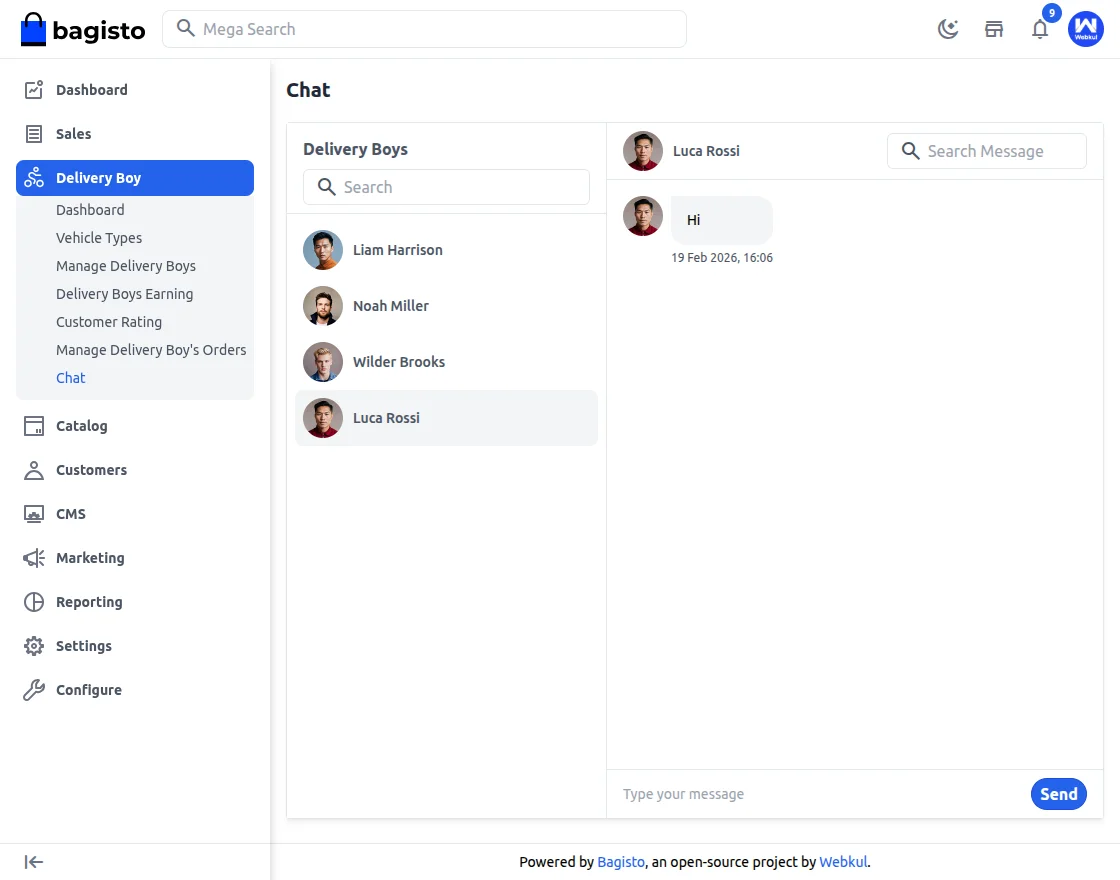Open notifications via the bell icon

1040,30
